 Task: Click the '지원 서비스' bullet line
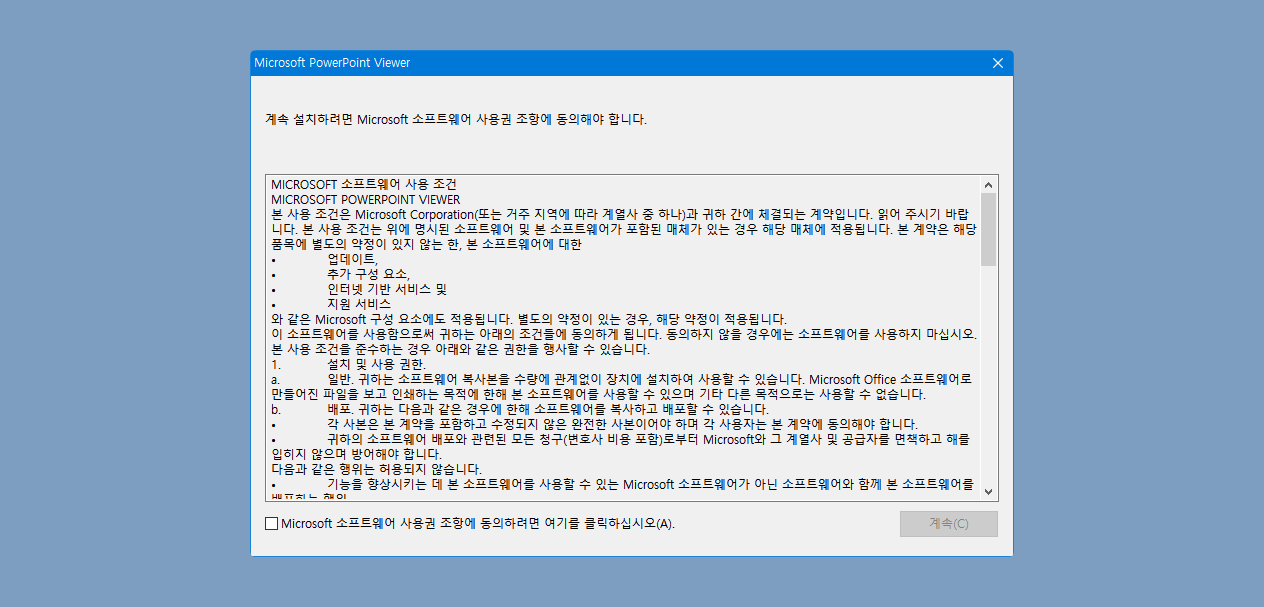click(331, 304)
